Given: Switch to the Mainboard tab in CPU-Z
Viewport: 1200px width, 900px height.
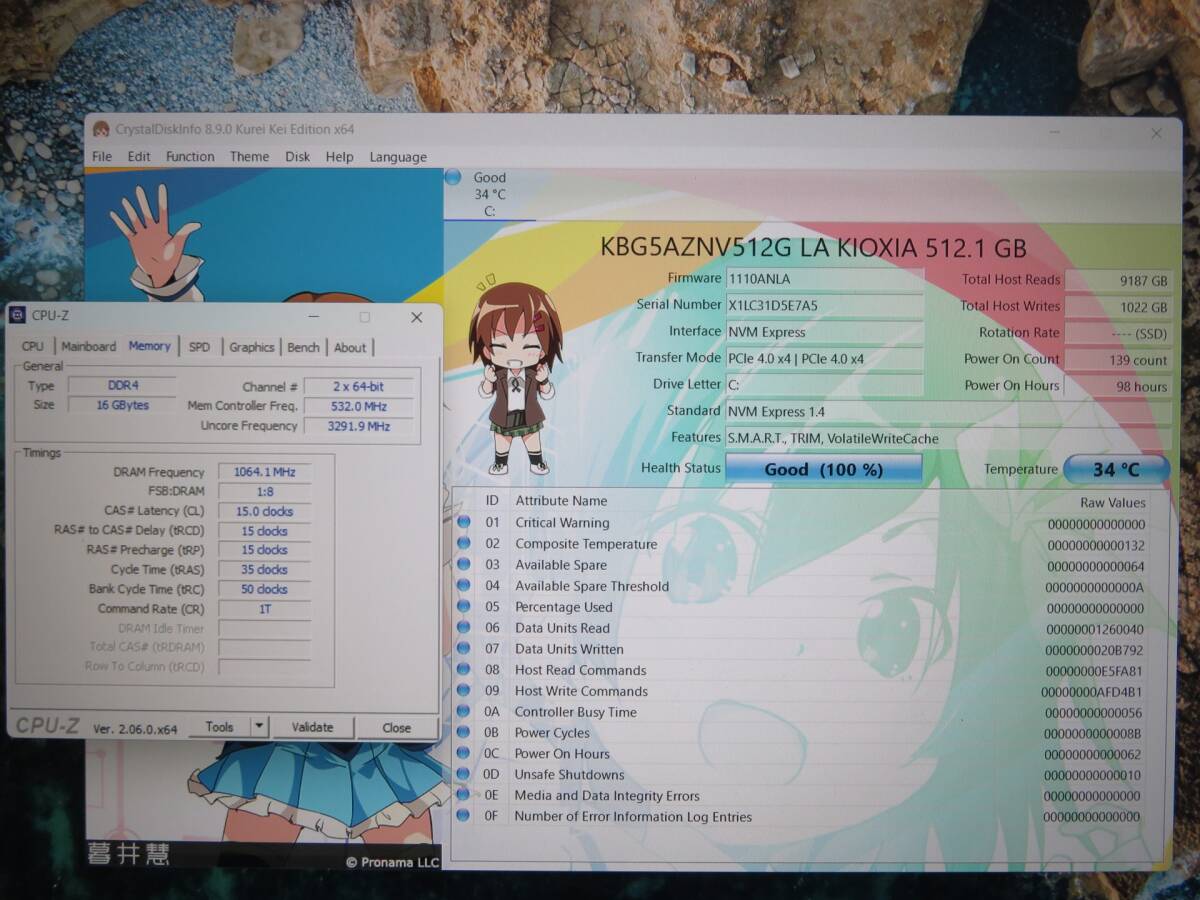Looking at the screenshot, I should pyautogui.click(x=89, y=347).
